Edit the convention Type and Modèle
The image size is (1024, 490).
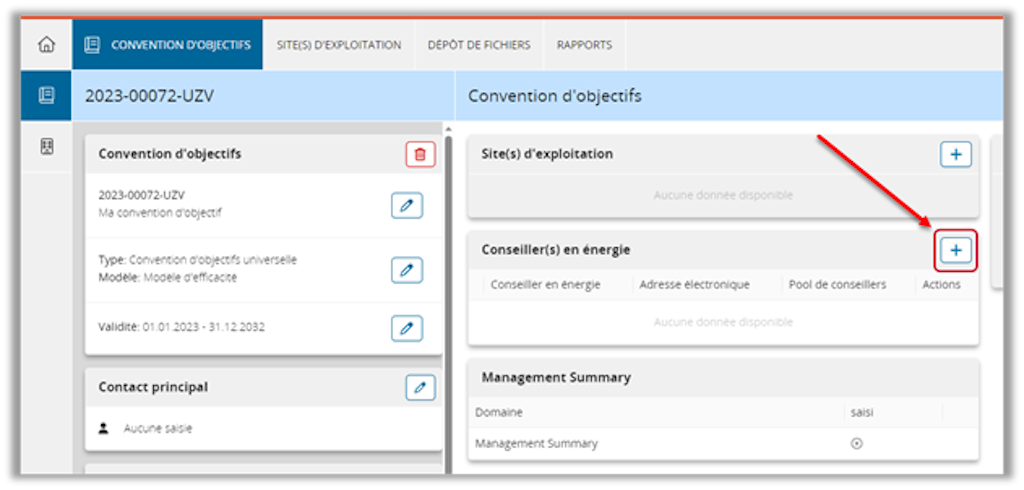click(x=406, y=269)
